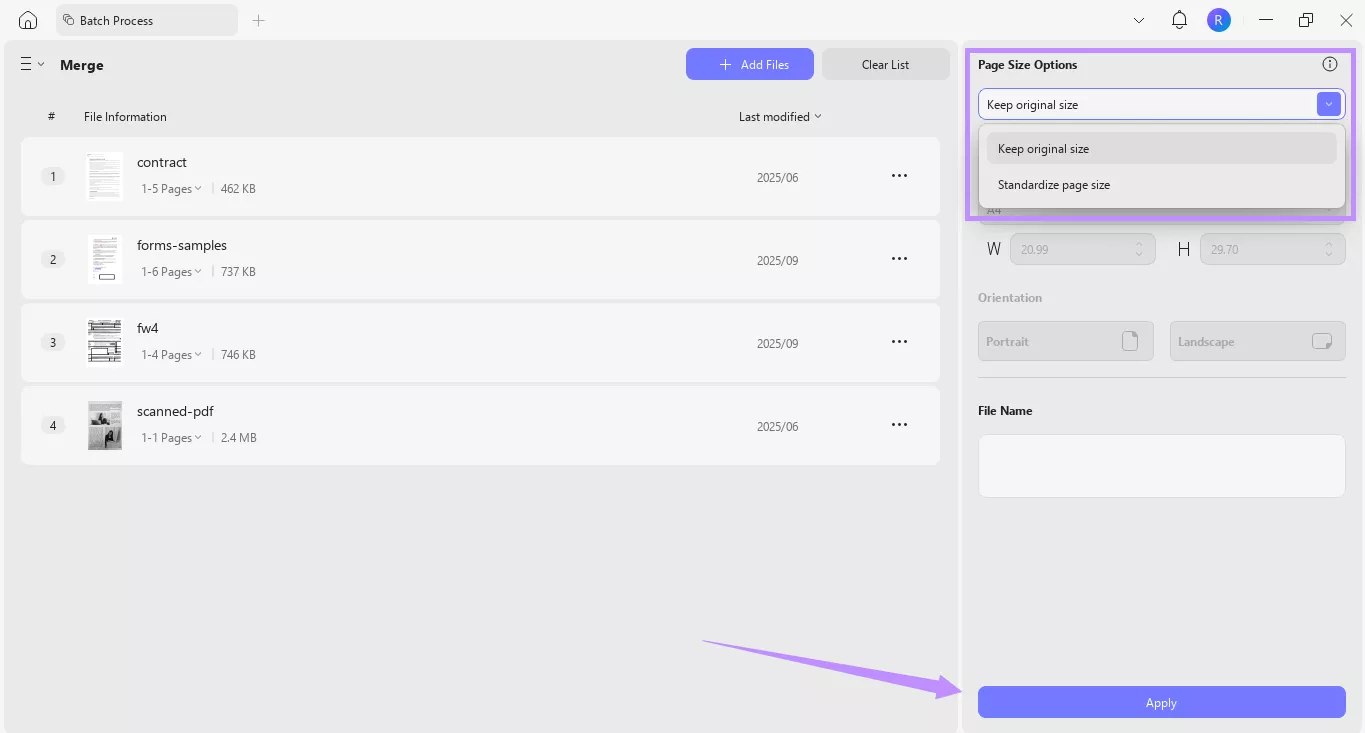Click the Merge panel hamburger icon
The width and height of the screenshot is (1365, 733).
click(x=24, y=62)
